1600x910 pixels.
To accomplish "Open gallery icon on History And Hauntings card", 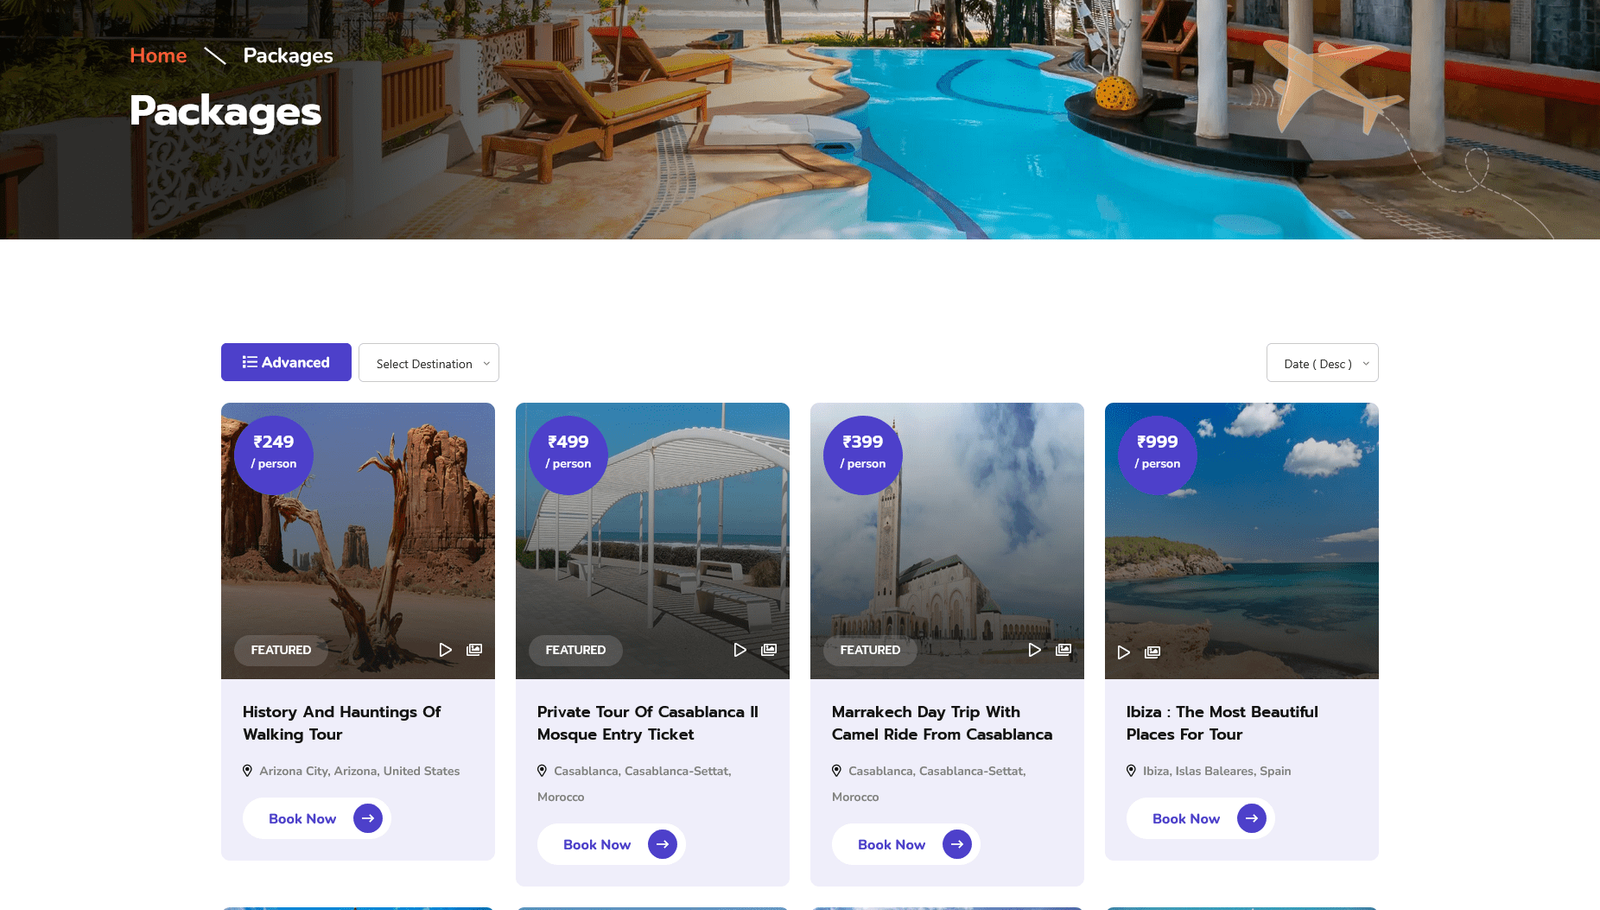I will tap(474, 650).
